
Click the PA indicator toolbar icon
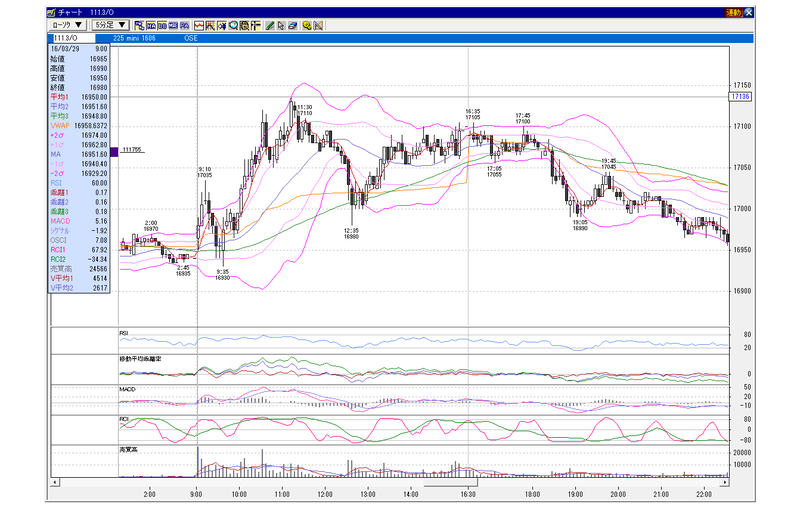pyautogui.click(x=185, y=26)
